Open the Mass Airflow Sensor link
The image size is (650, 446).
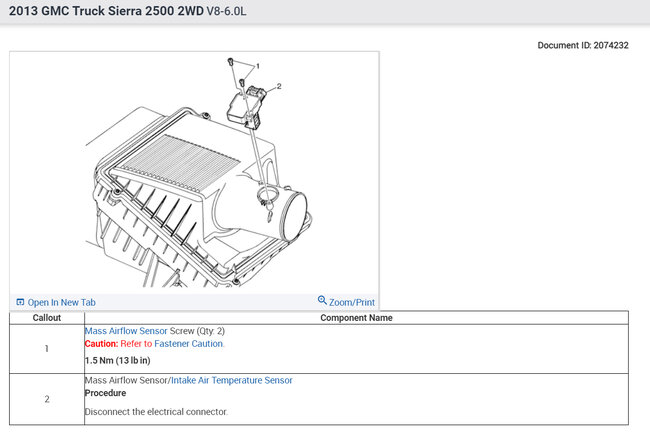point(126,331)
